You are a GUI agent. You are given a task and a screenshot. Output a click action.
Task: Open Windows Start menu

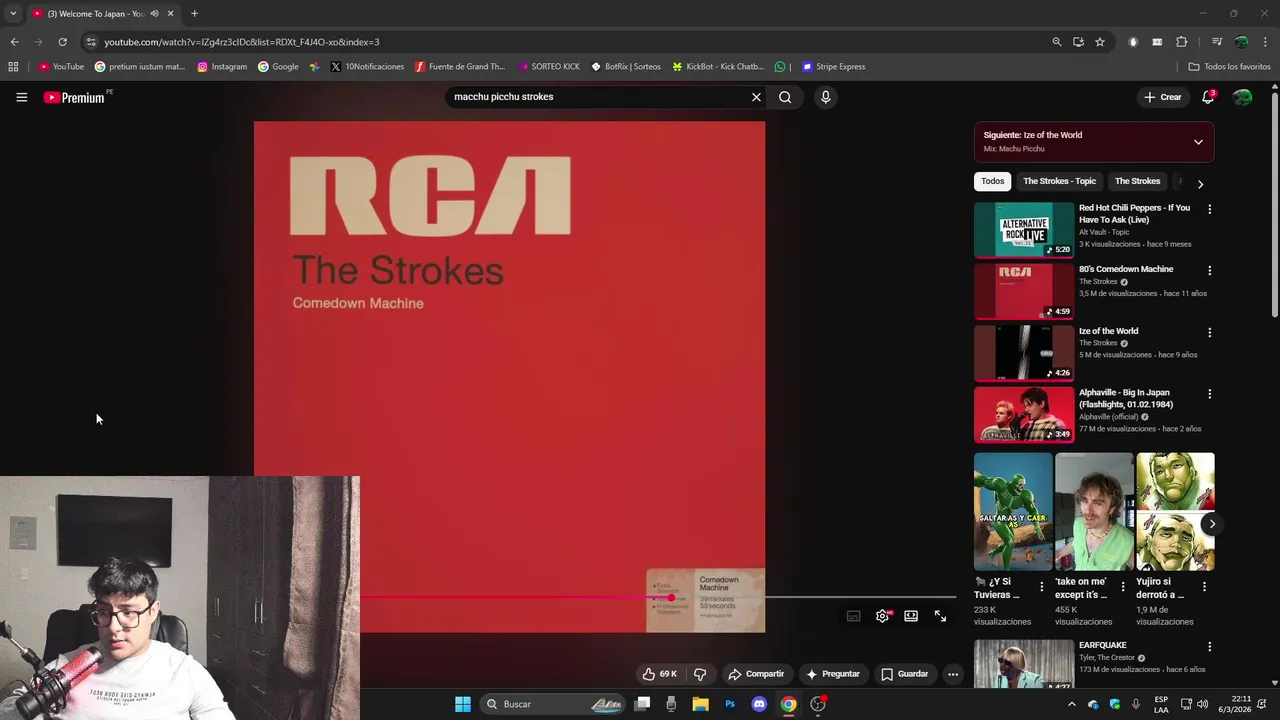pos(463,704)
